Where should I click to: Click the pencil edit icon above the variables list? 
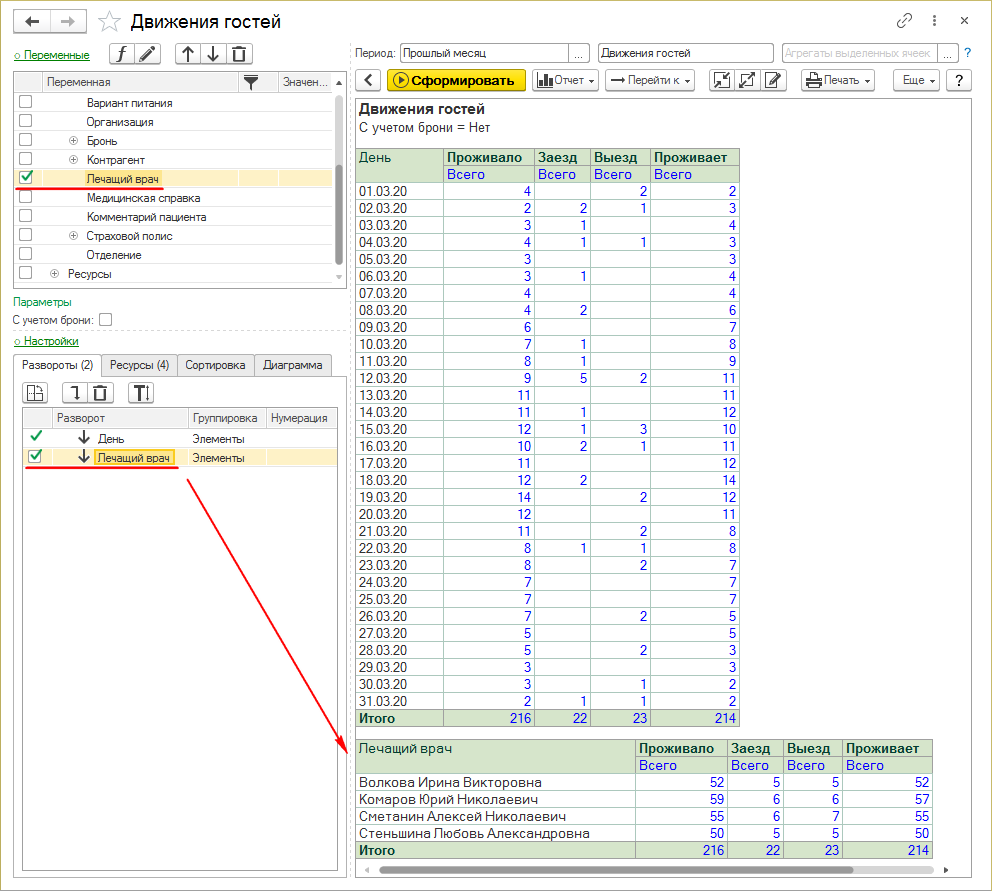click(x=147, y=54)
